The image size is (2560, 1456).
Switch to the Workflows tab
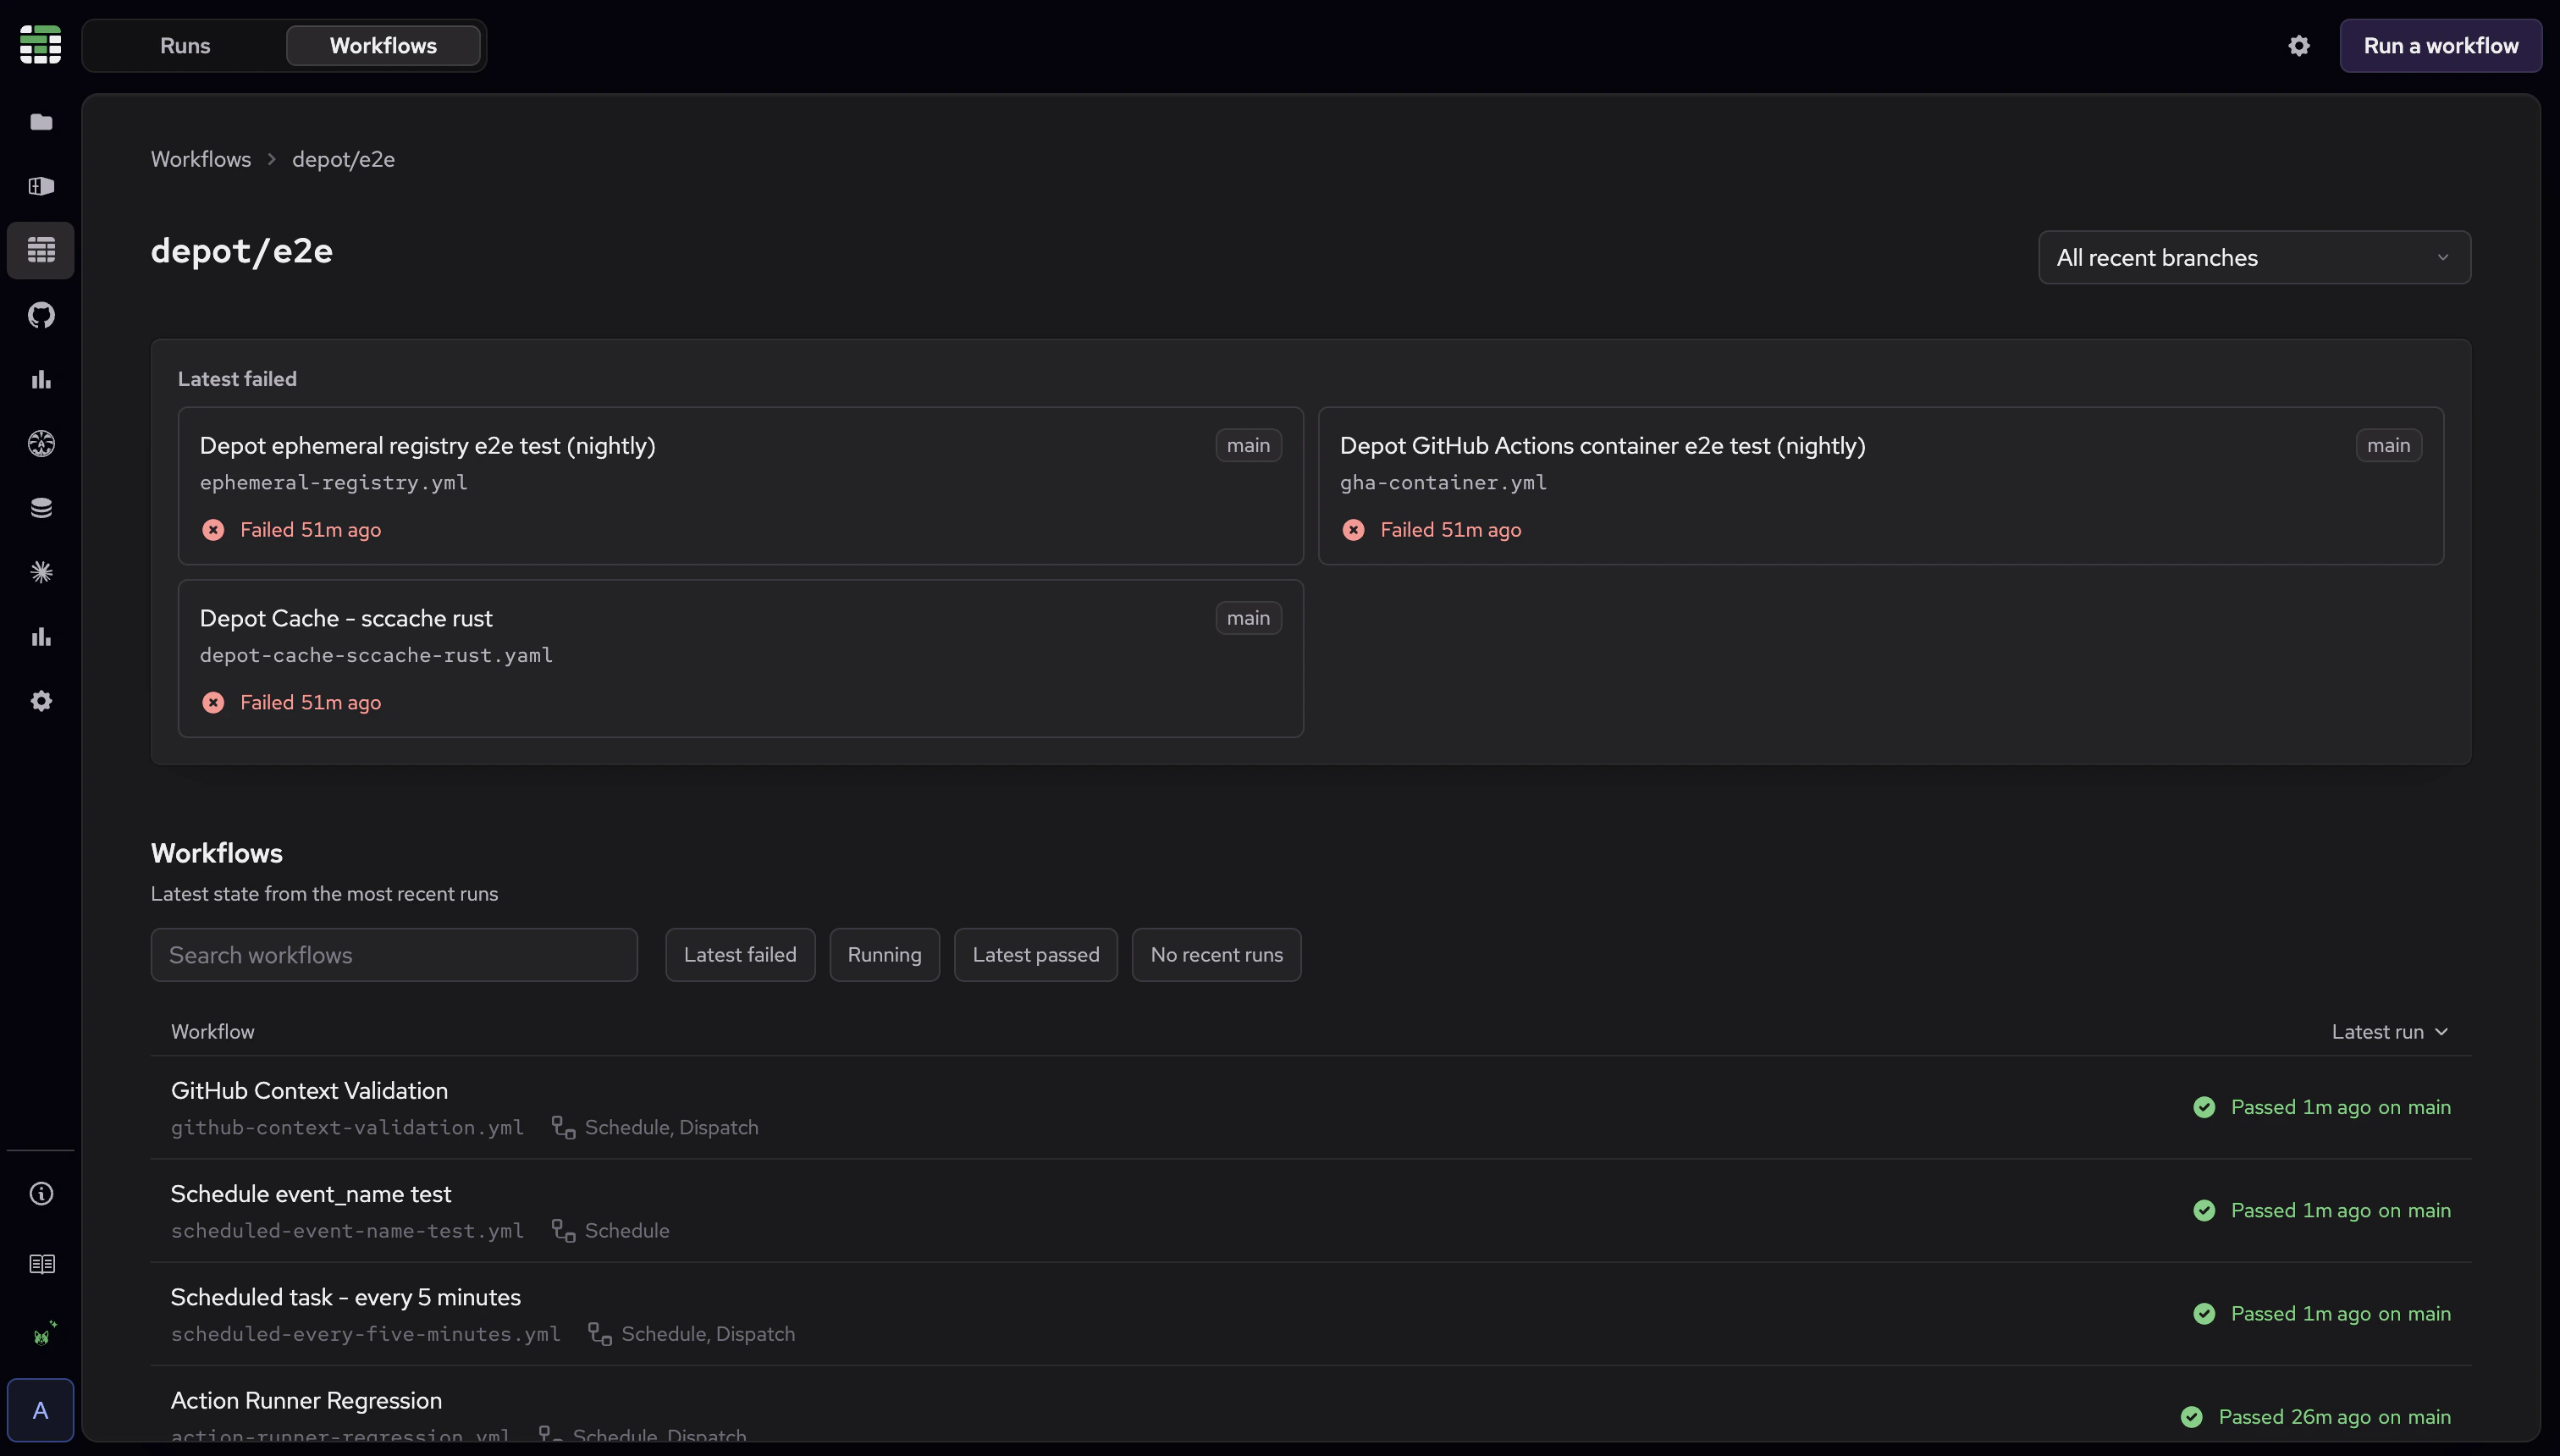click(x=383, y=46)
